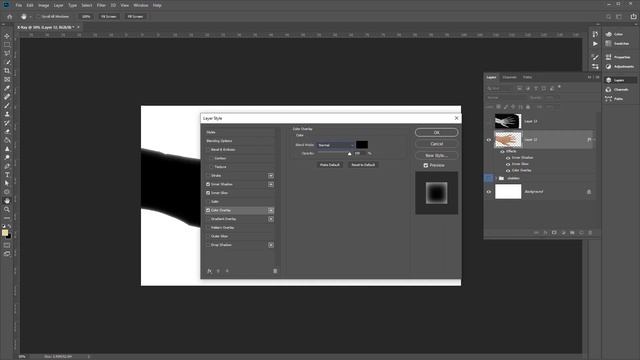640x360 pixels.
Task: Uncheck the Inner Shadow effect checkbox
Action: tap(208, 184)
